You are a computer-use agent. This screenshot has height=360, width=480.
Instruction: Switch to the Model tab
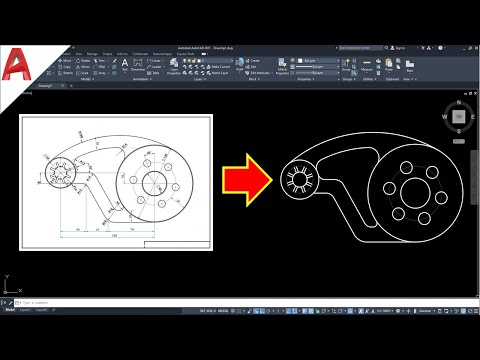pos(10,310)
